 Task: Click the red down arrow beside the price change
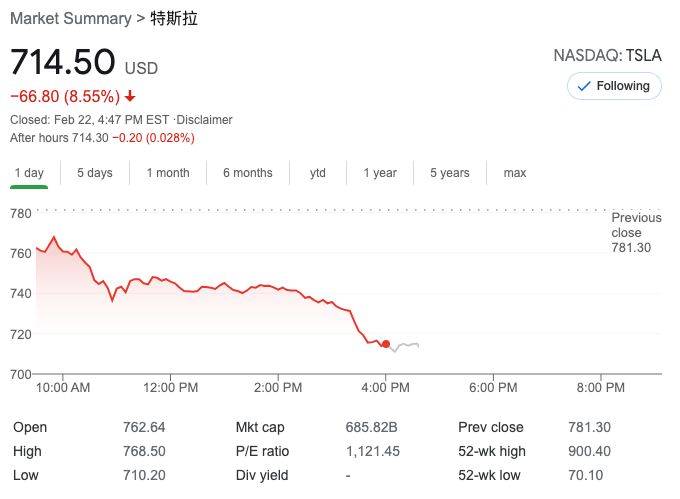[130, 97]
